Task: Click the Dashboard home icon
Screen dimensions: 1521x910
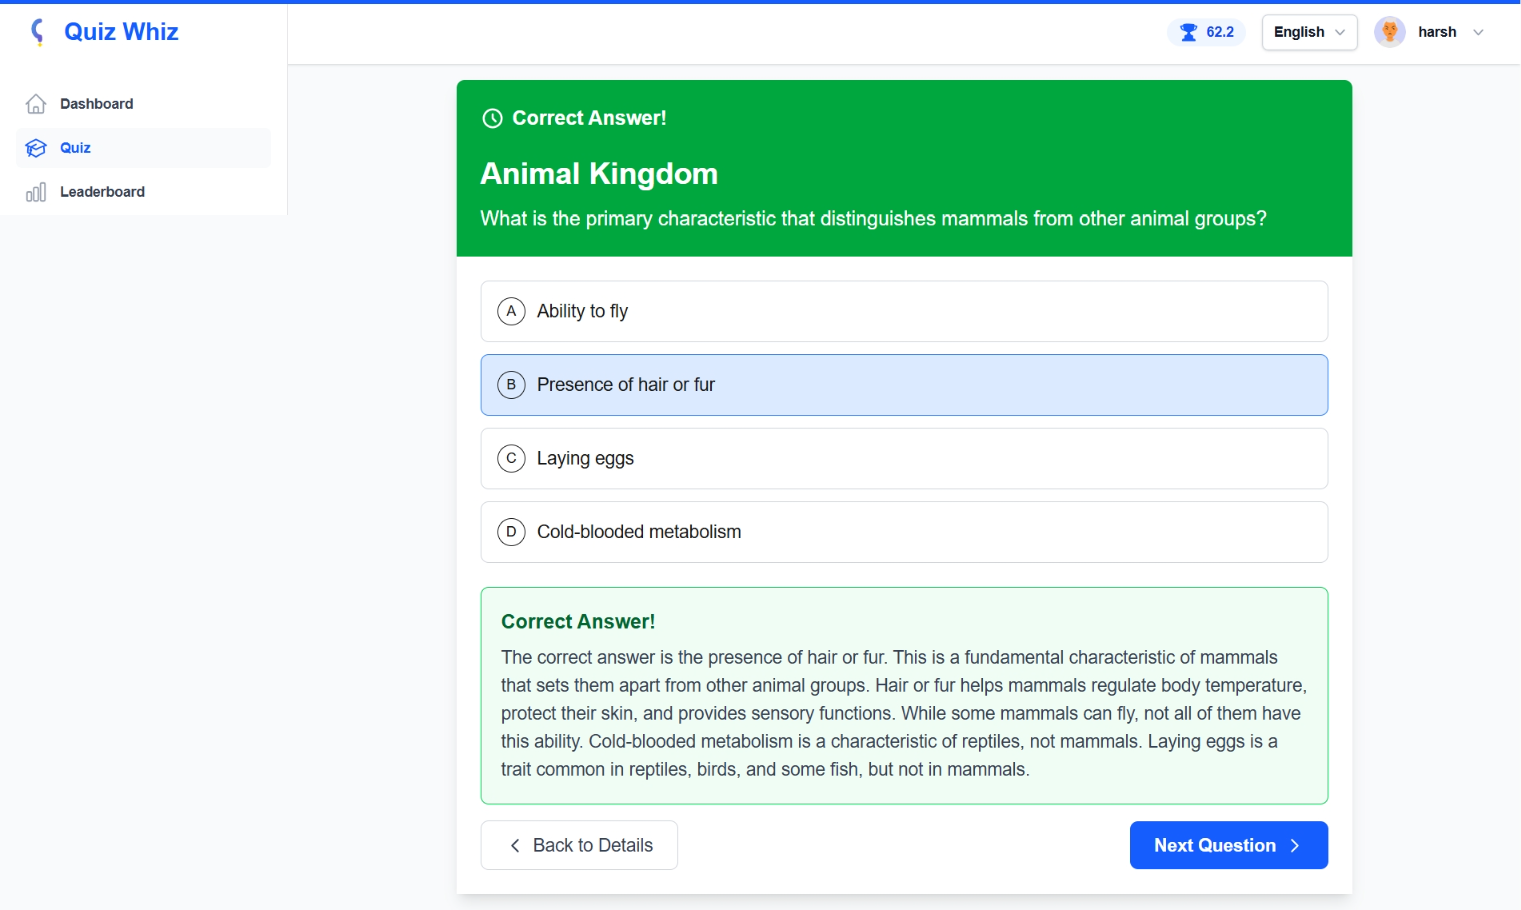Action: 36,104
